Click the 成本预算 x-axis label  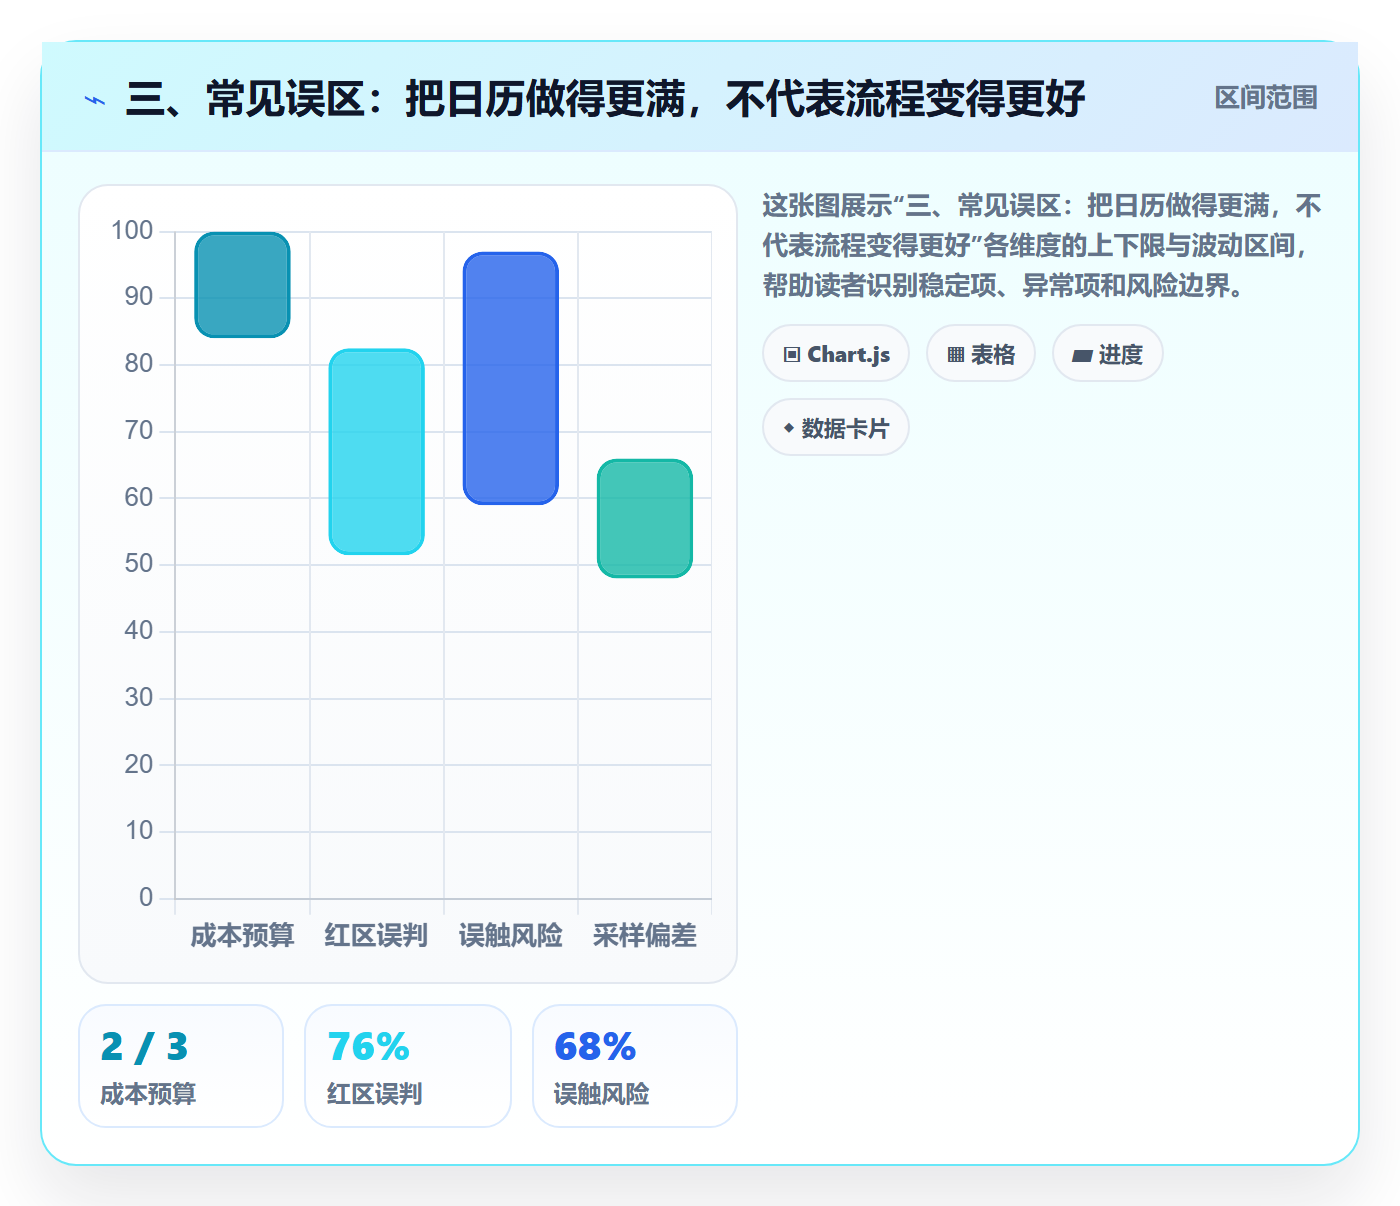(x=242, y=936)
